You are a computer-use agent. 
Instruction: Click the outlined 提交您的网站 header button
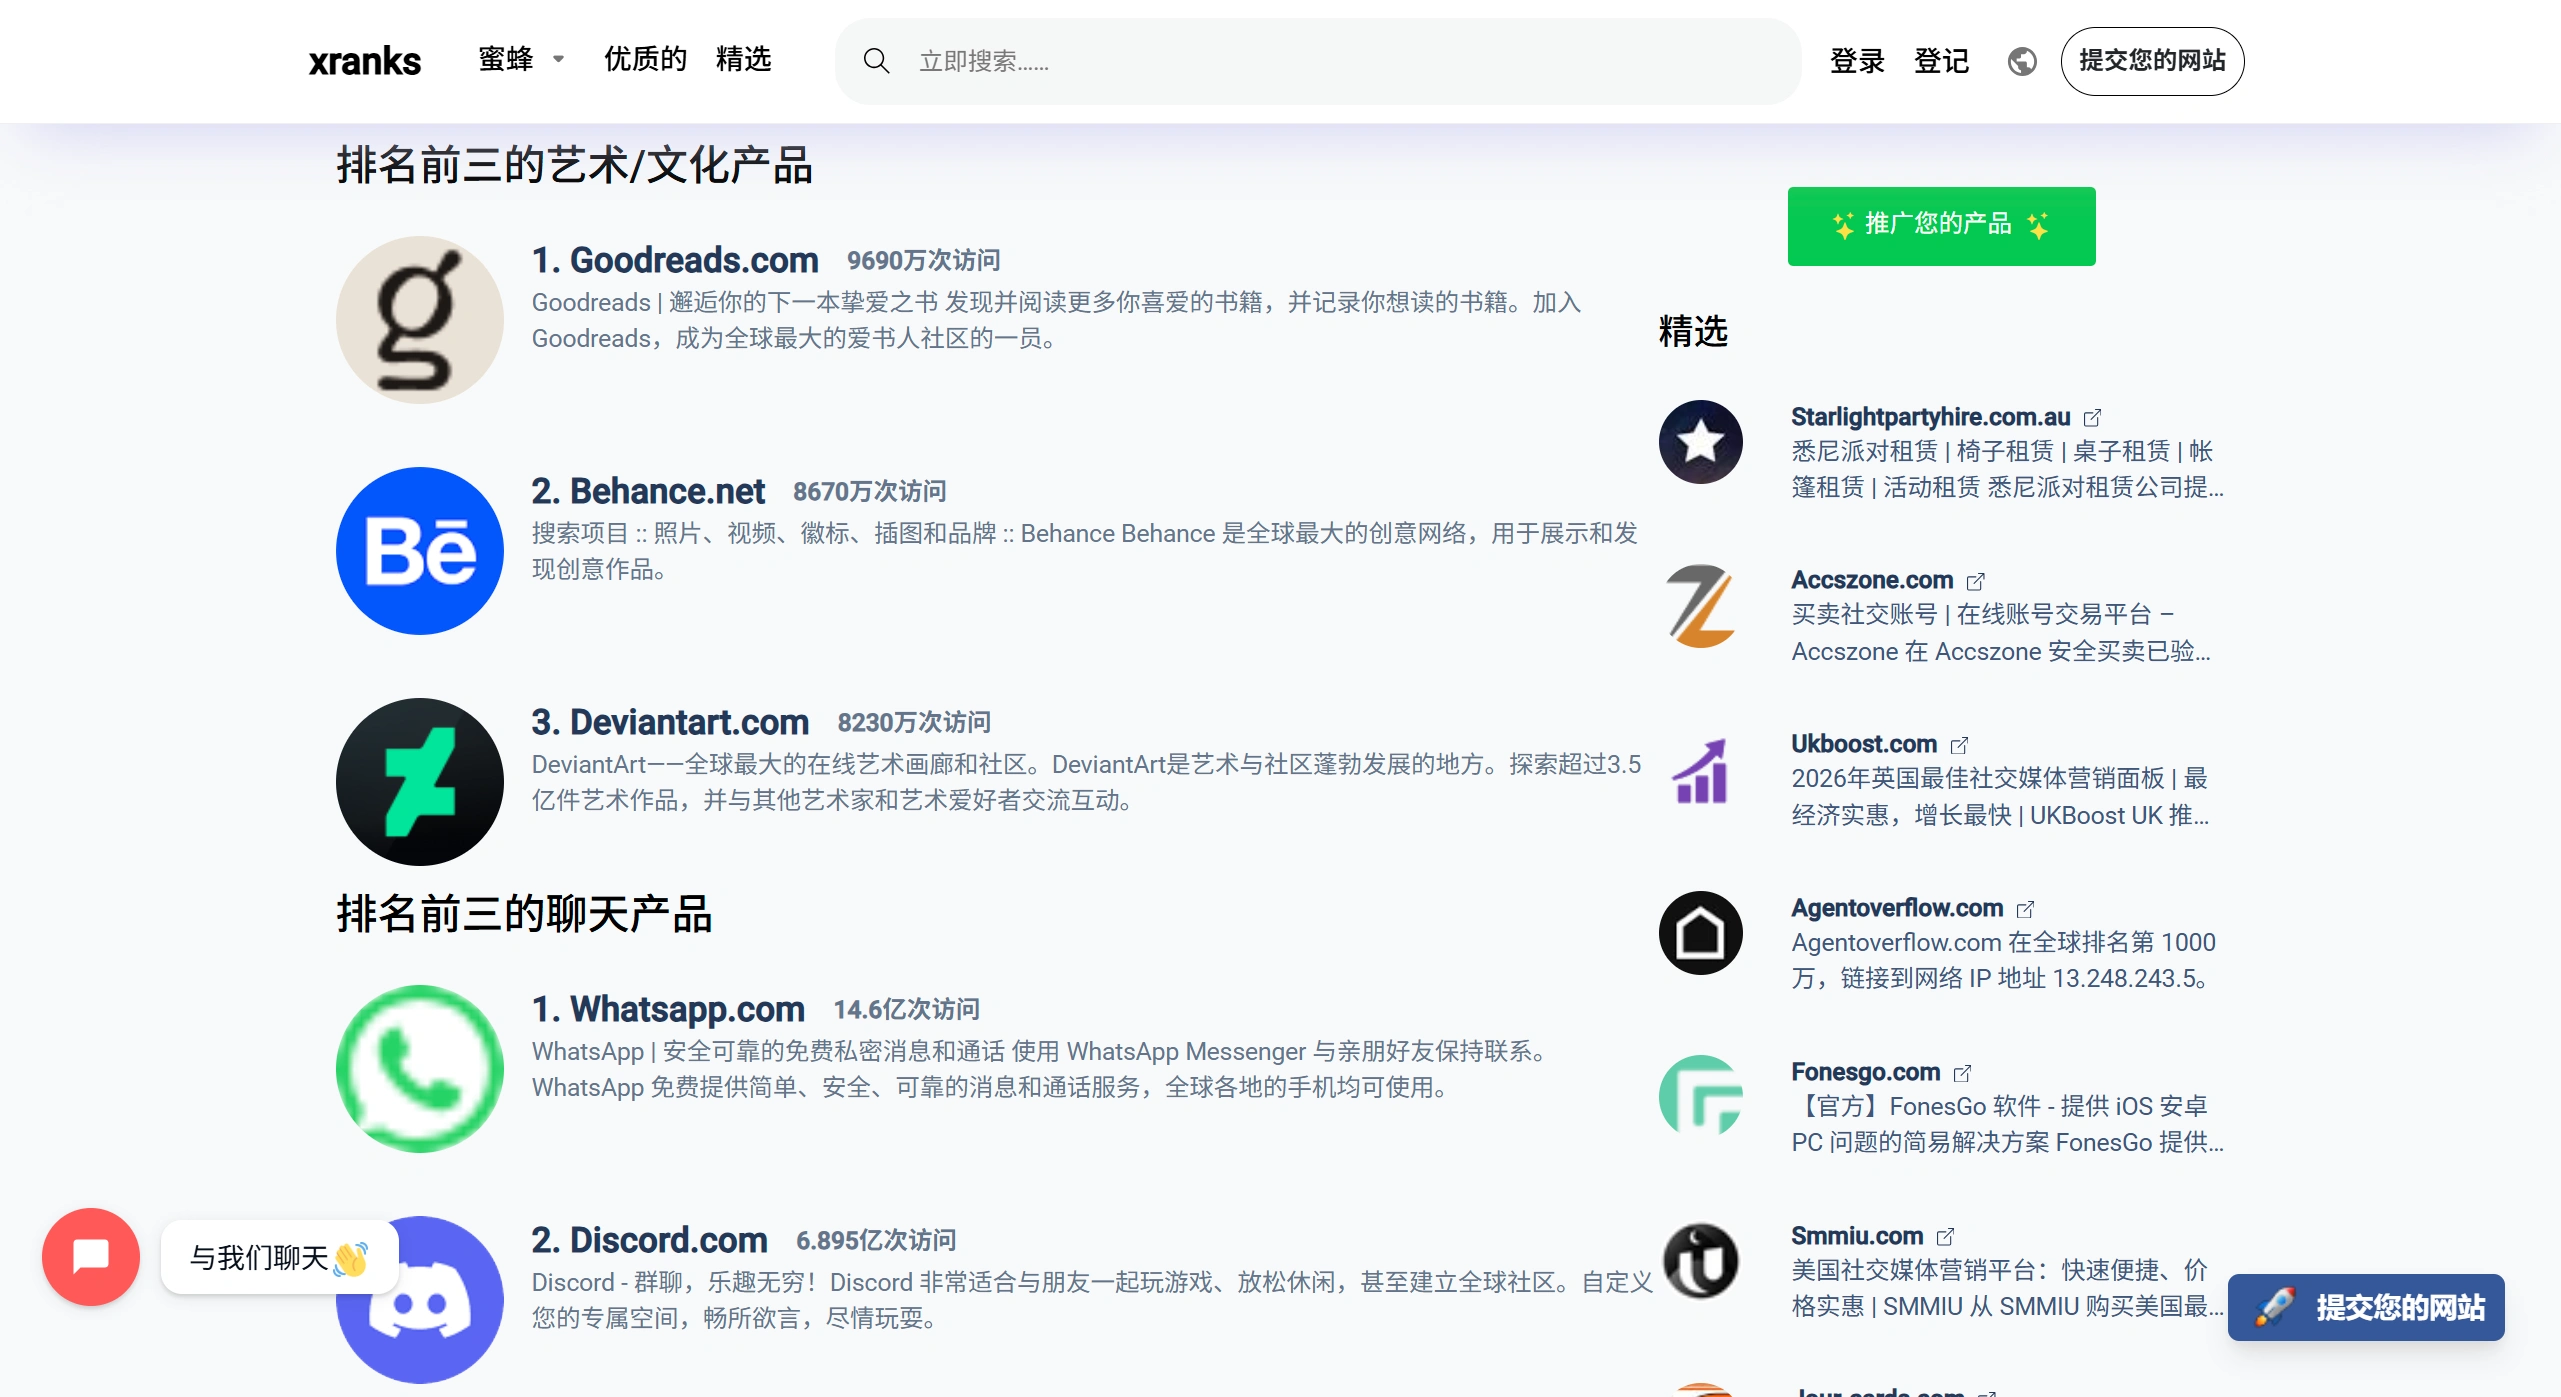(2152, 61)
